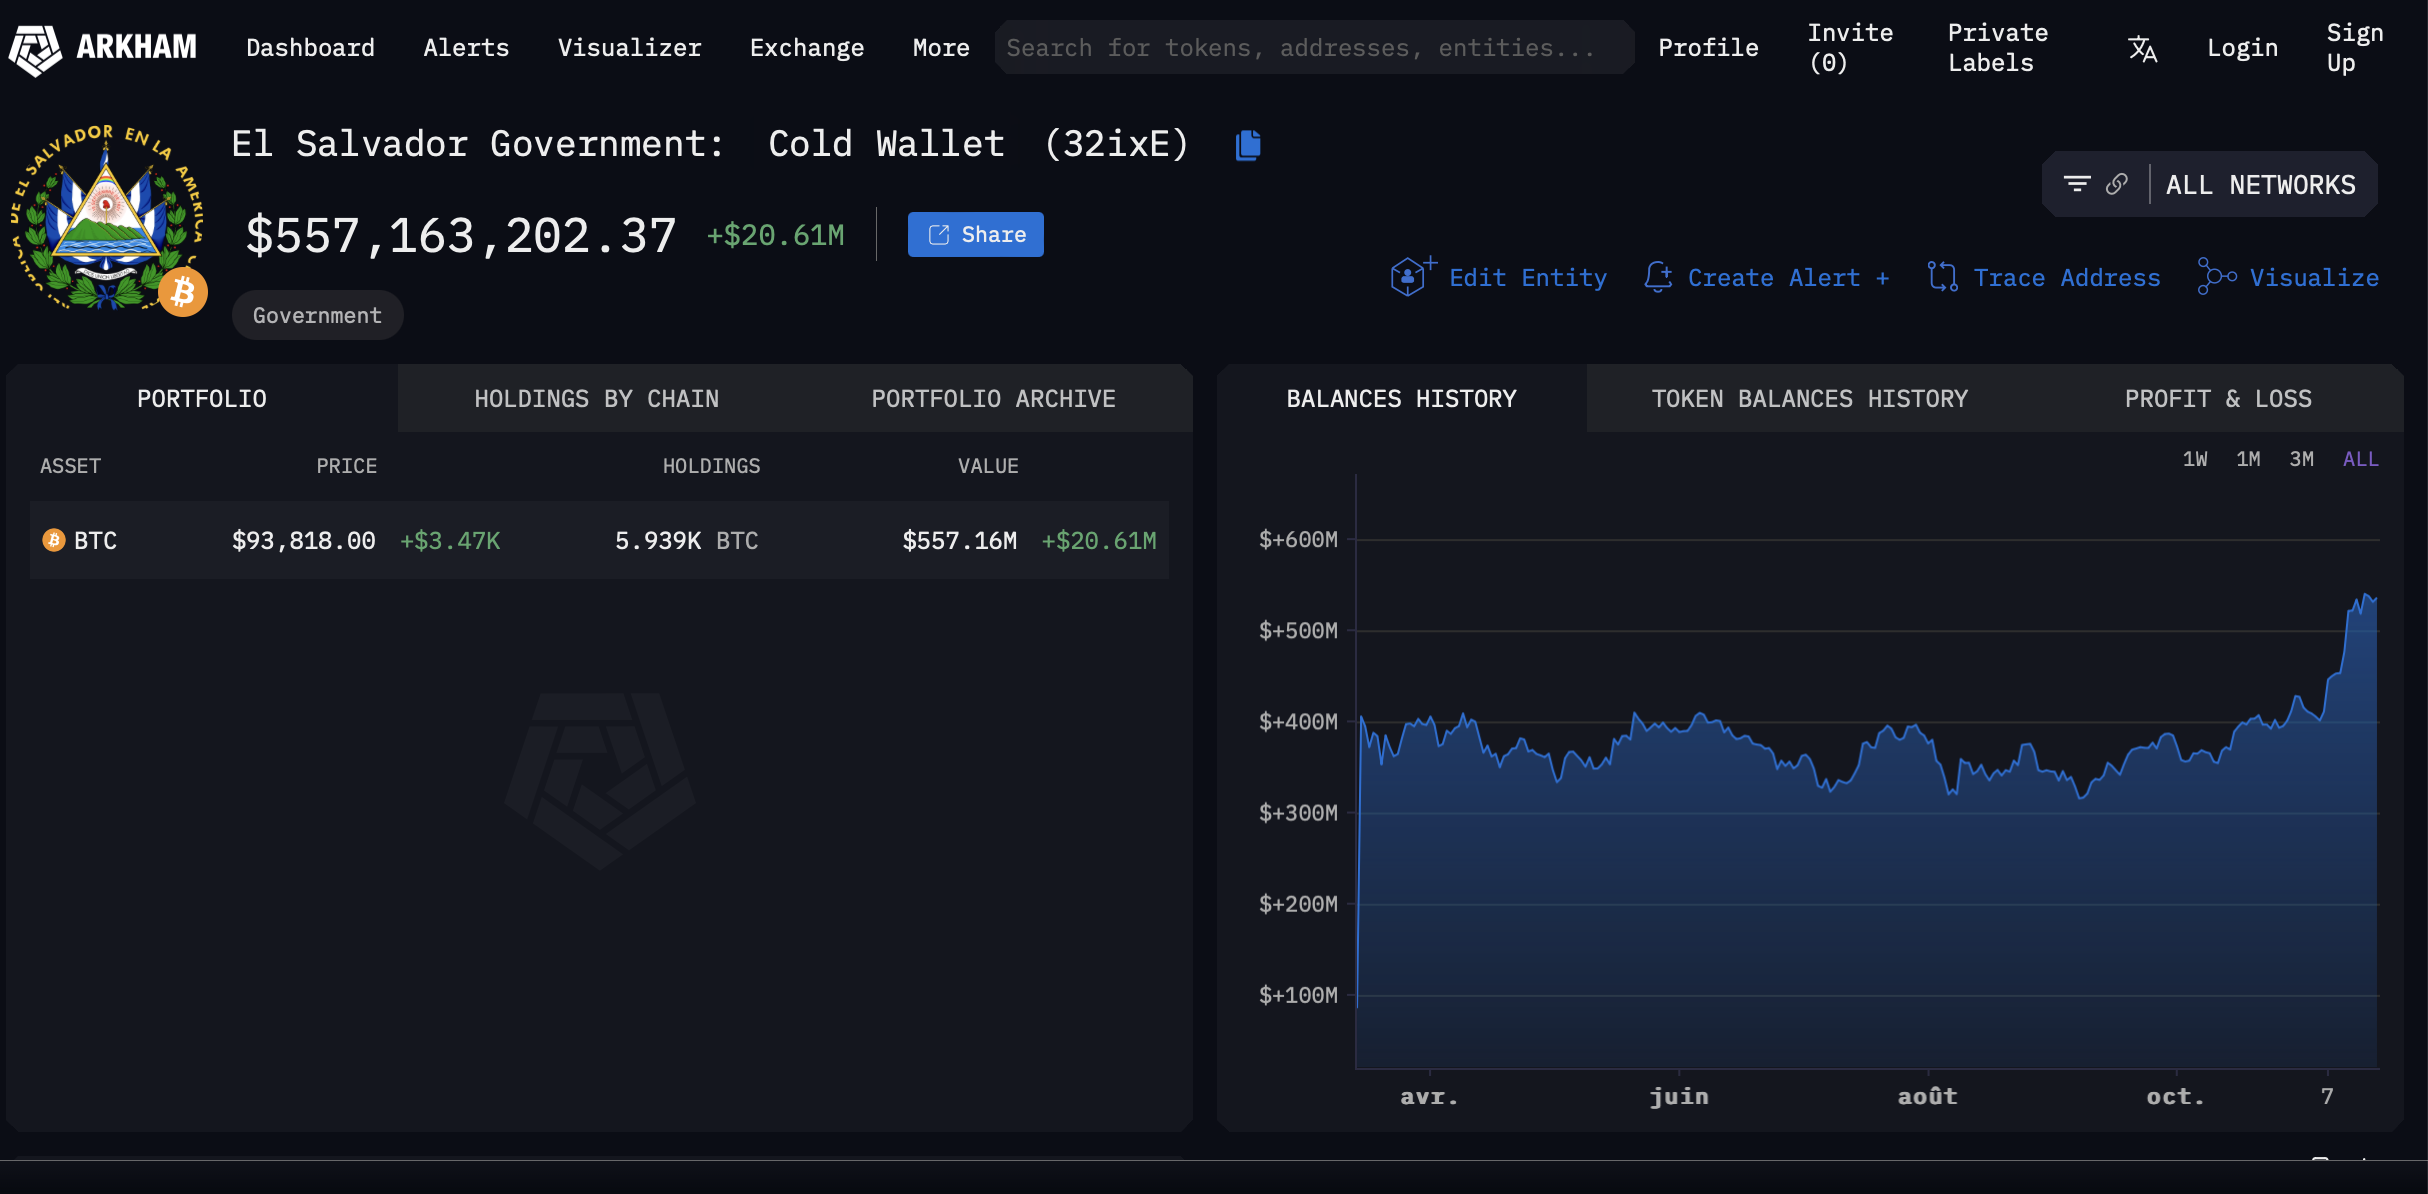This screenshot has height=1194, width=2428.
Task: Click the Create Alert bell icon
Action: [x=1658, y=277]
